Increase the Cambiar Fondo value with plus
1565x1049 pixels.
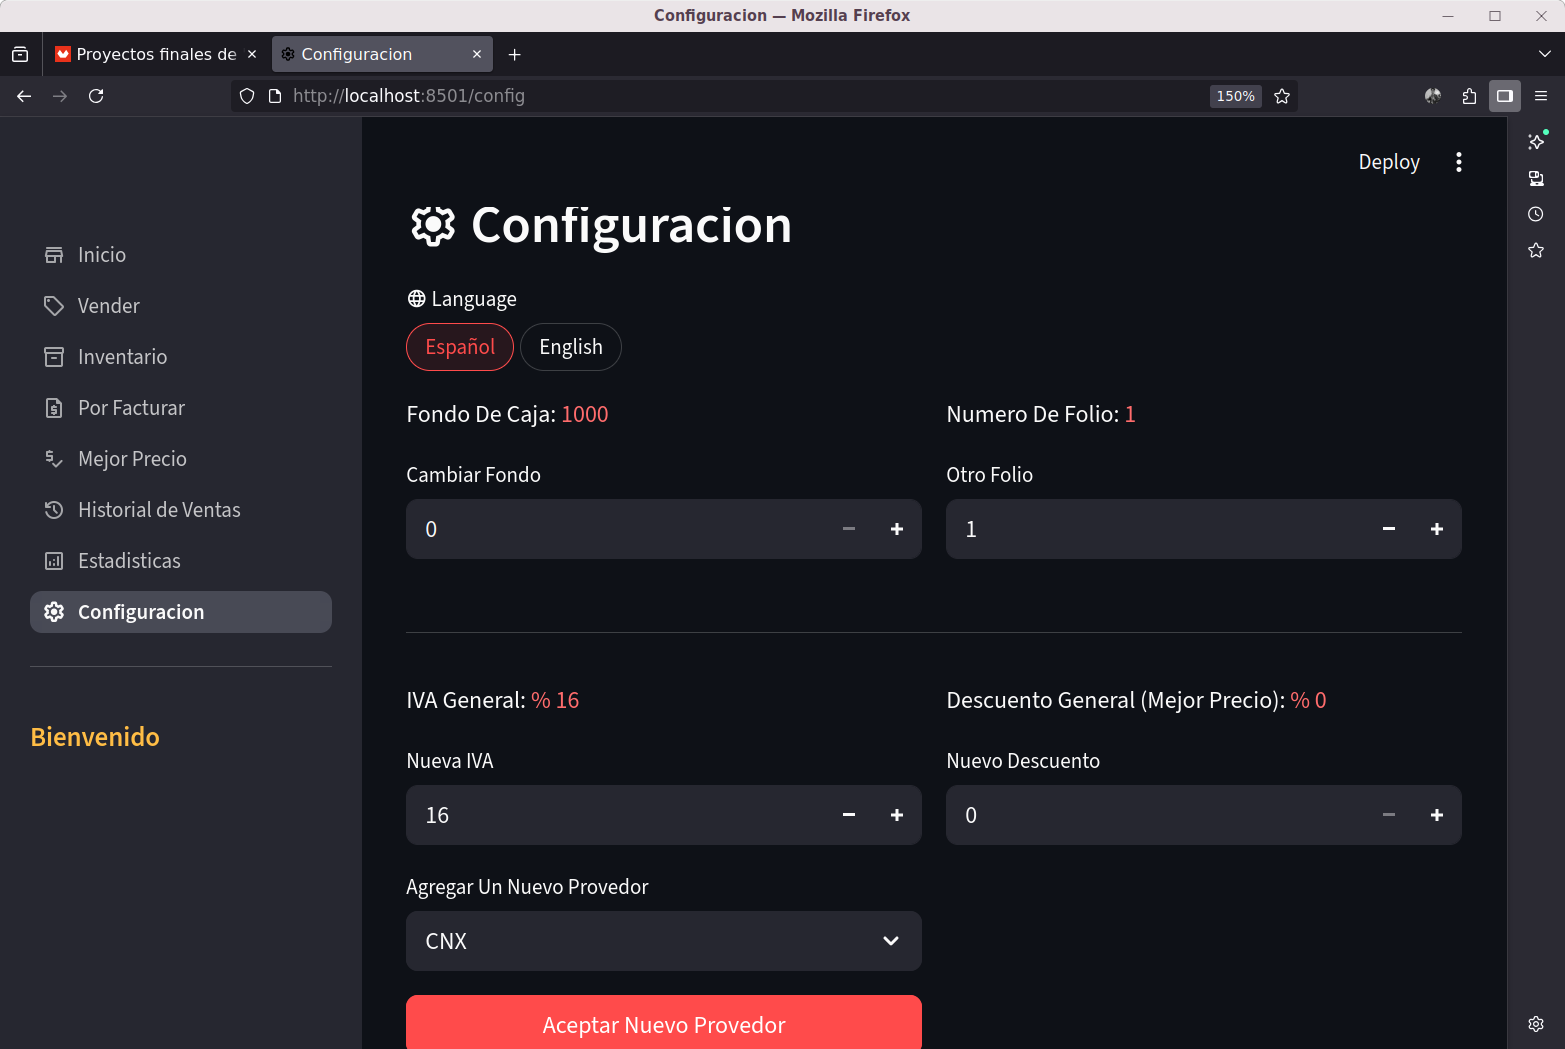click(x=896, y=529)
